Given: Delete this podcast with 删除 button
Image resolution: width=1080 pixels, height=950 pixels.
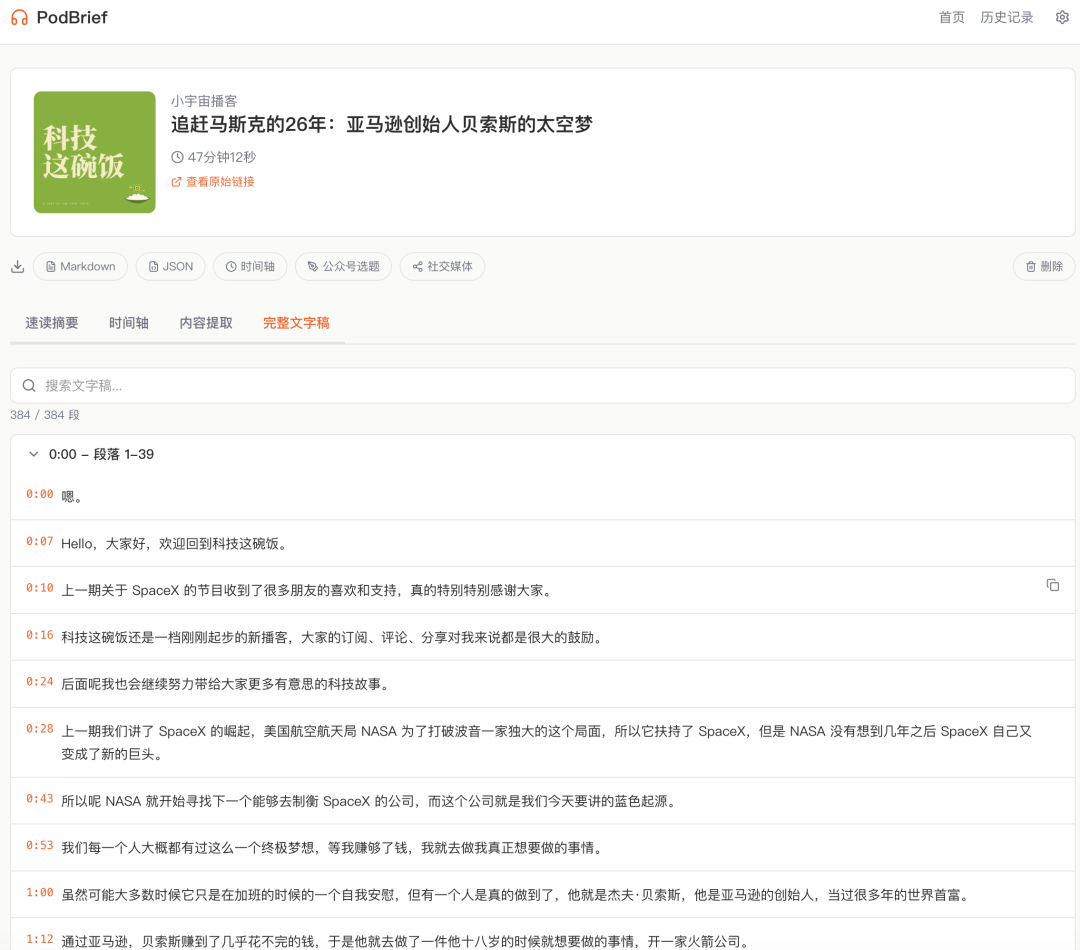Looking at the screenshot, I should click(x=1044, y=267).
